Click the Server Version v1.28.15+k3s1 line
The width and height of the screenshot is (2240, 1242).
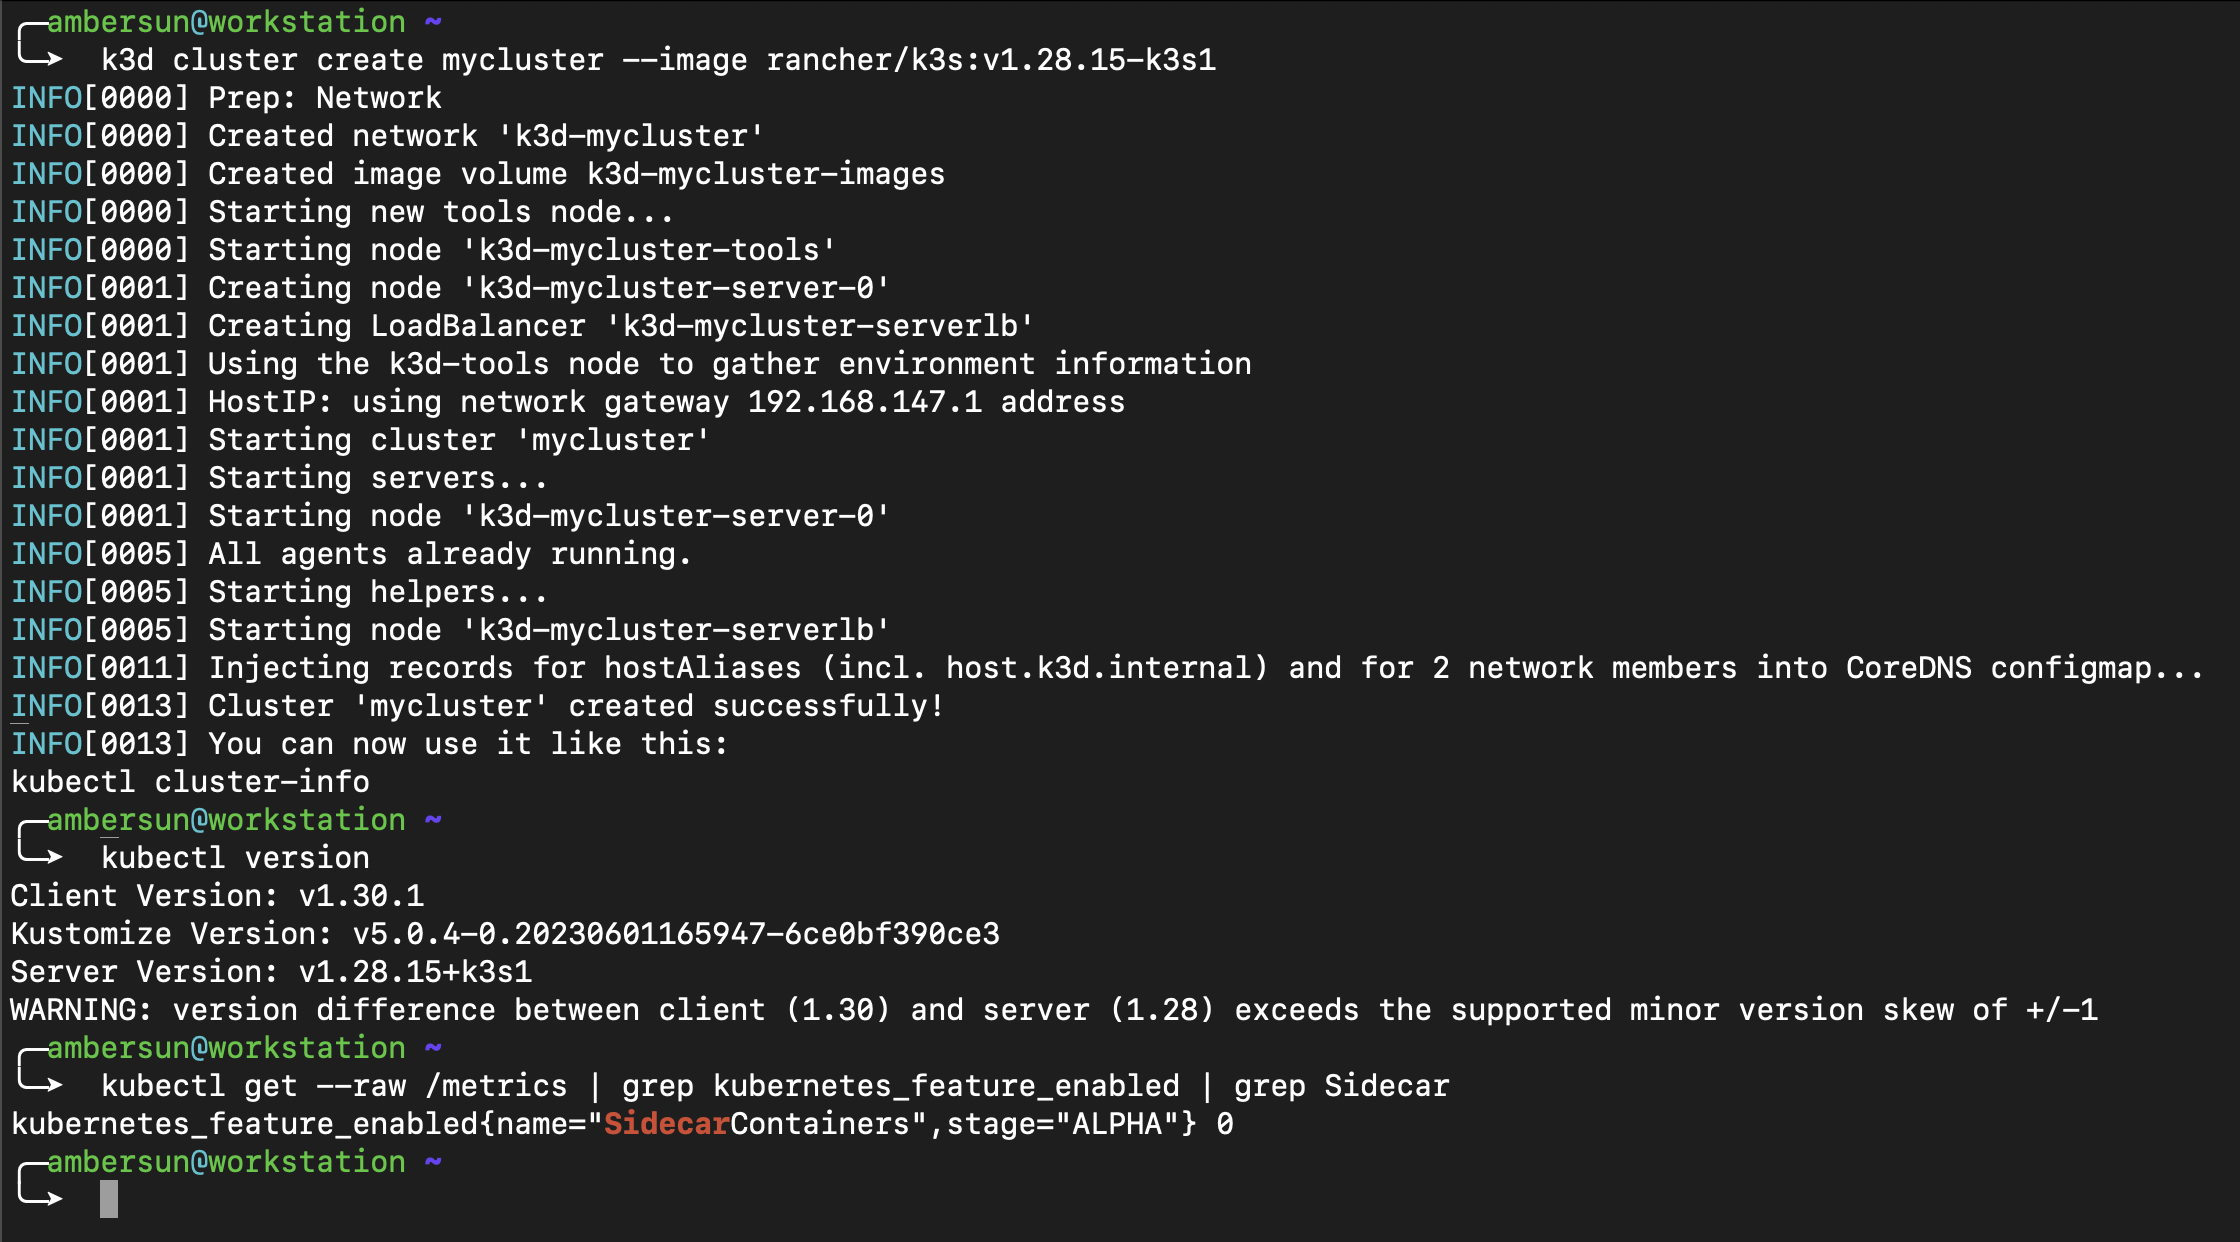click(271, 972)
